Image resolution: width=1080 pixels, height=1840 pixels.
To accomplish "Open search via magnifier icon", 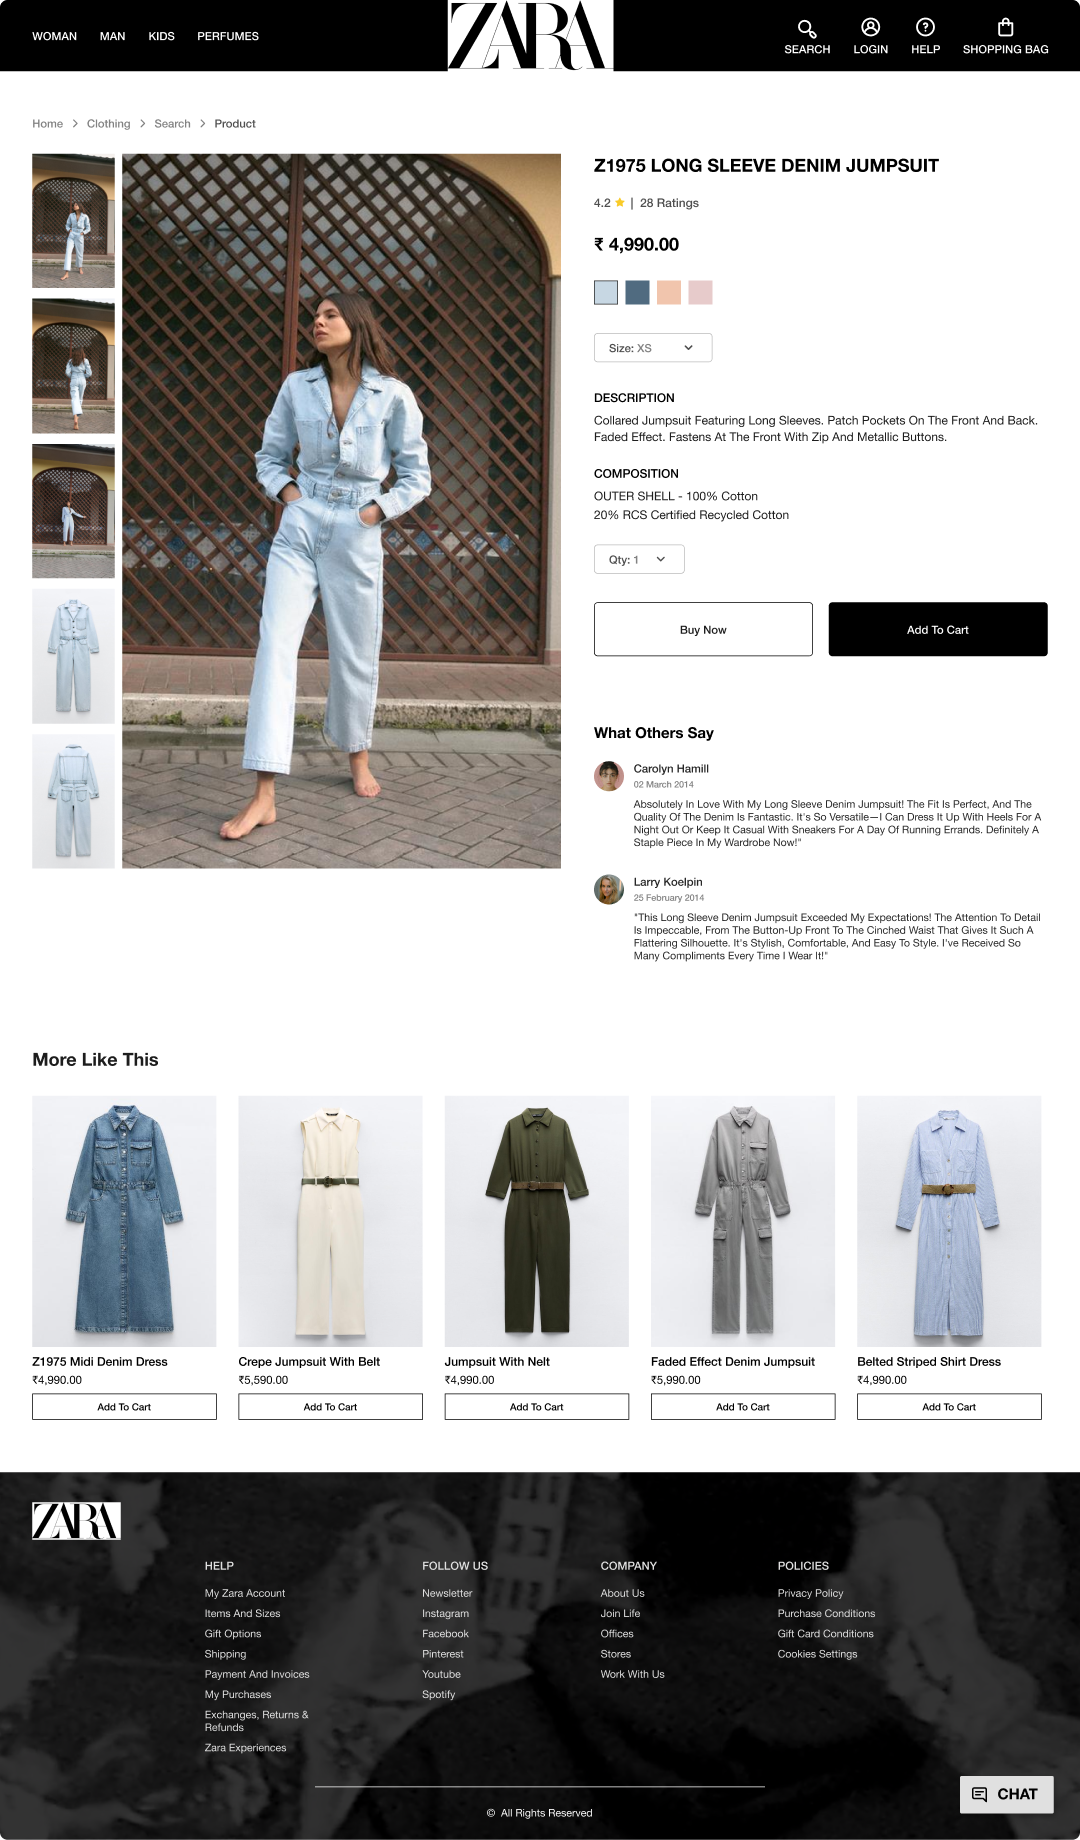I will [x=807, y=28].
